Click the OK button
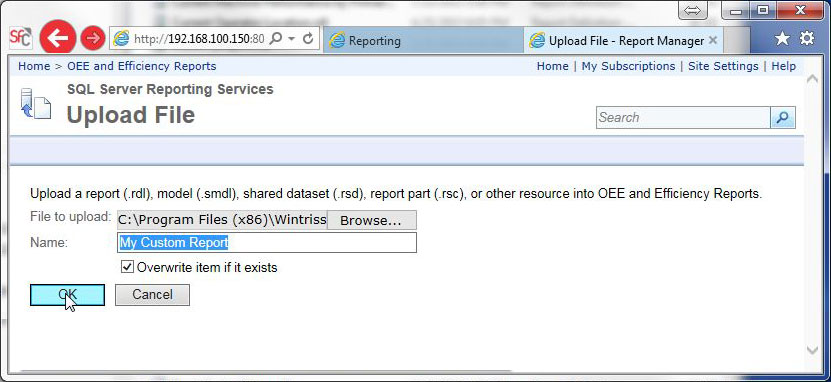831x382 pixels. [x=67, y=295]
